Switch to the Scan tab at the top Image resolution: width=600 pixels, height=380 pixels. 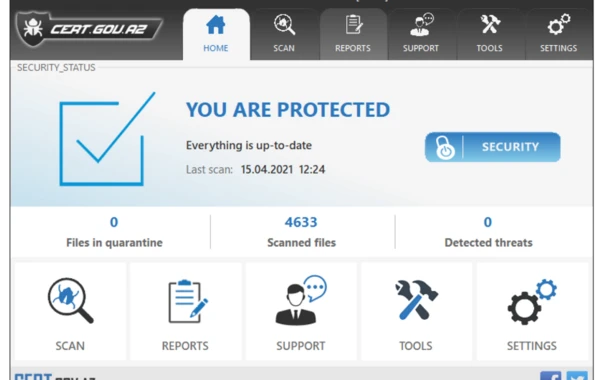tap(284, 34)
